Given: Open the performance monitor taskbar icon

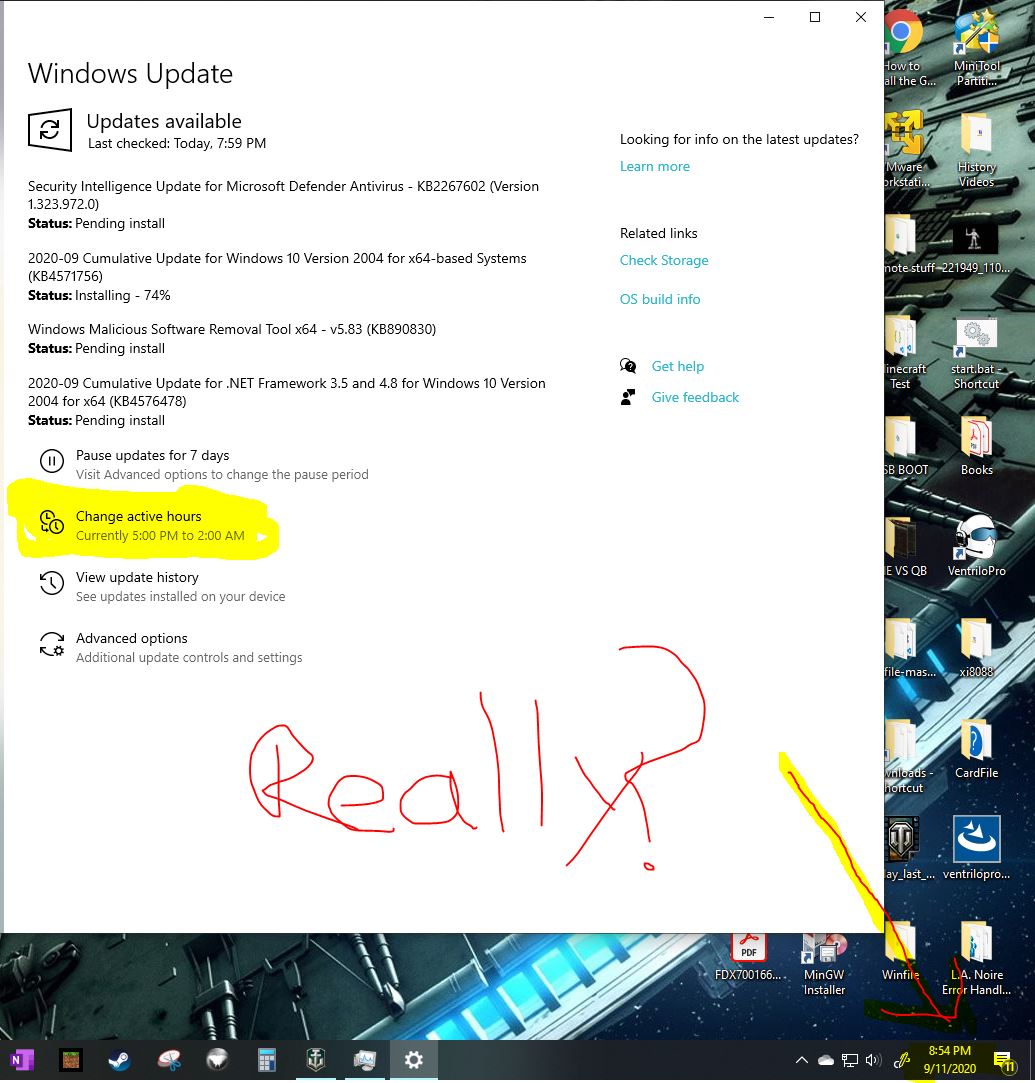Looking at the screenshot, I should pyautogui.click(x=365, y=1060).
